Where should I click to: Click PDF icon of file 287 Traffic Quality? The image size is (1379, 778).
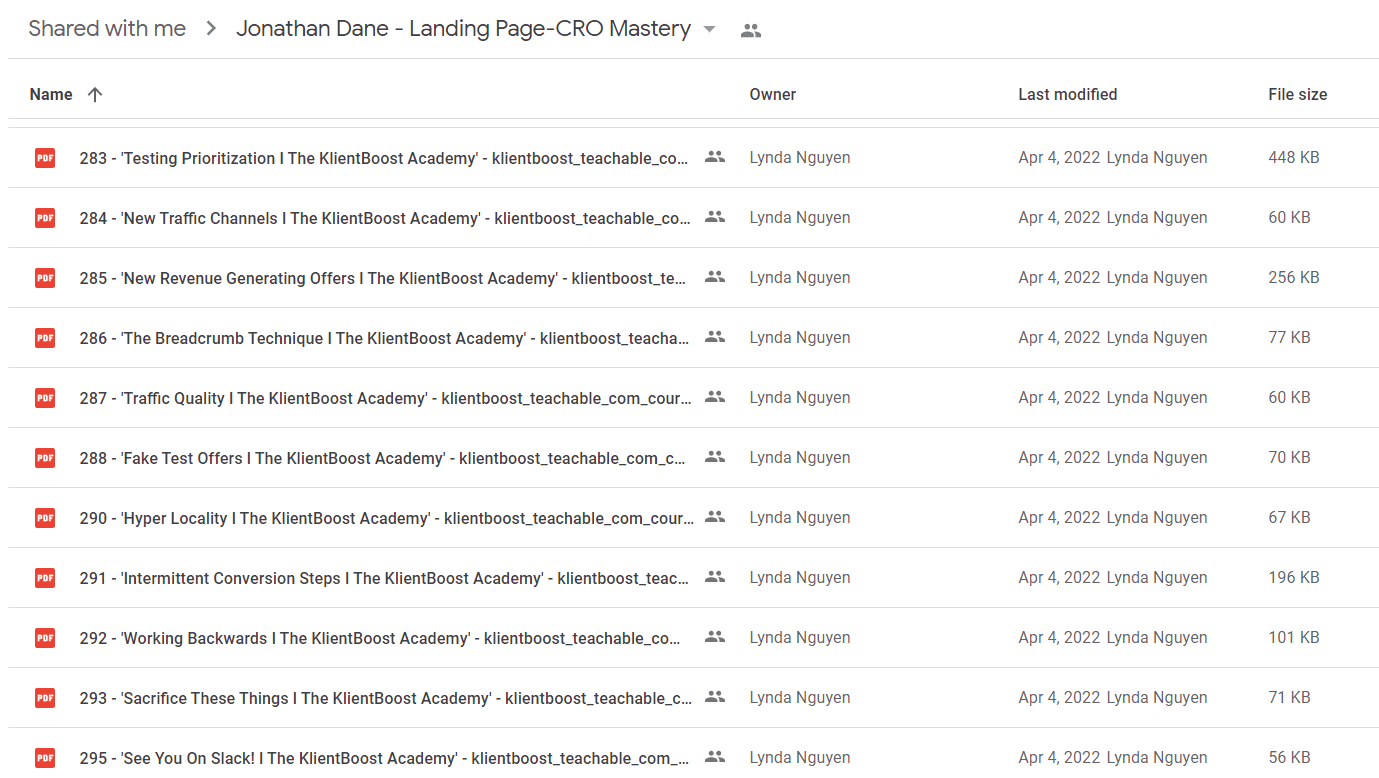point(45,398)
